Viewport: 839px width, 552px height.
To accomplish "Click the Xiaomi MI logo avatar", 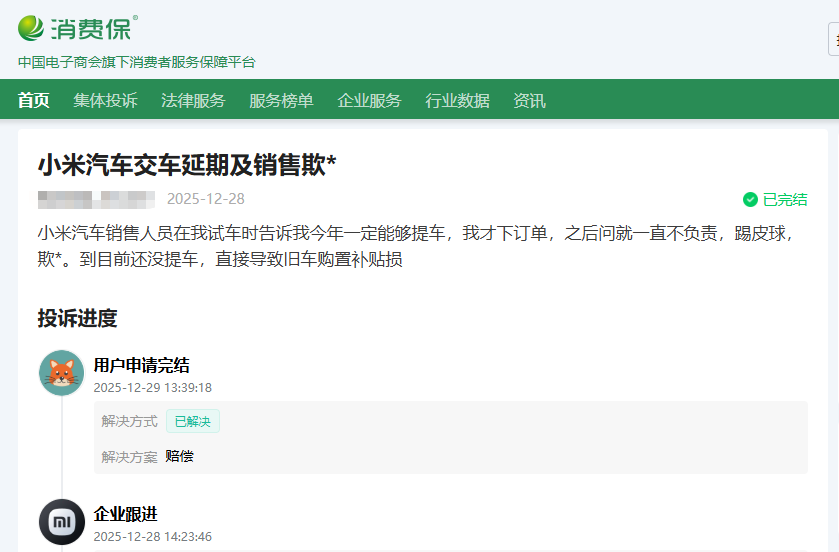I will (x=61, y=522).
